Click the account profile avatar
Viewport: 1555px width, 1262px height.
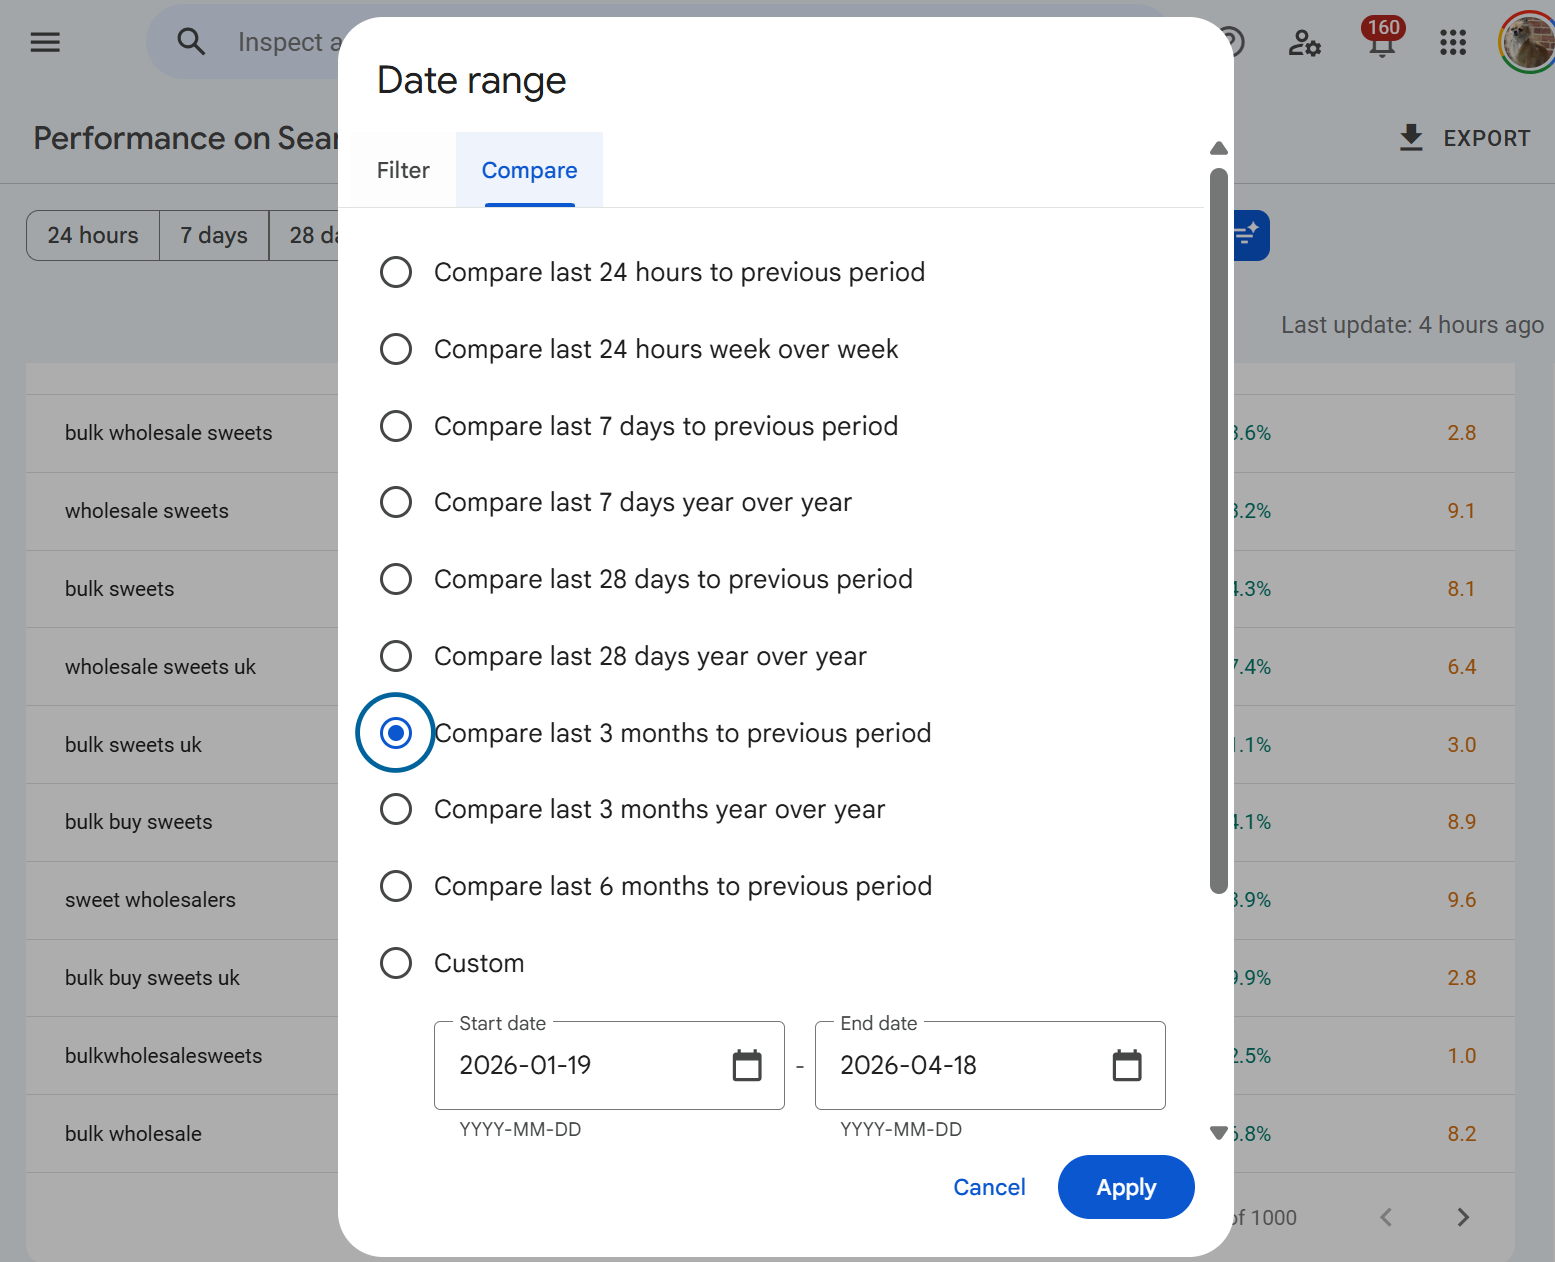[x=1526, y=42]
